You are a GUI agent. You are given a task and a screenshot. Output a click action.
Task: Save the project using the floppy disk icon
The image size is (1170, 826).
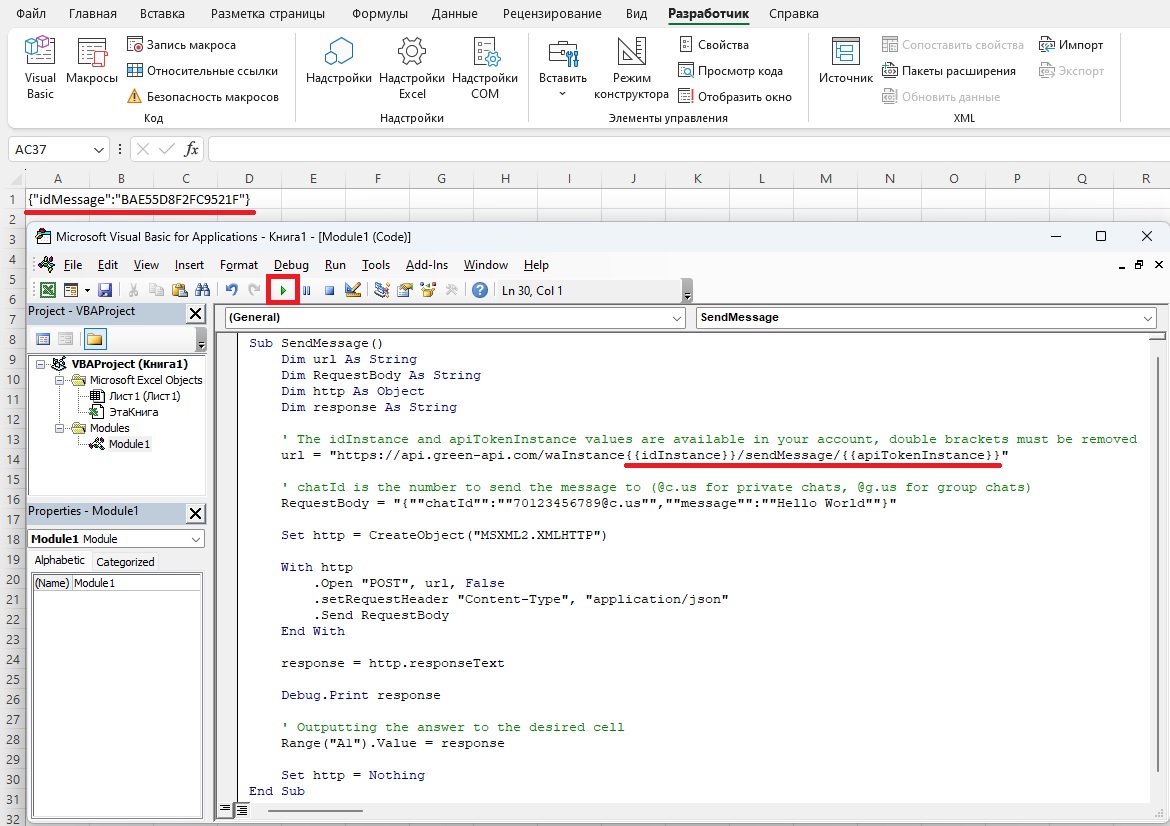pos(105,290)
